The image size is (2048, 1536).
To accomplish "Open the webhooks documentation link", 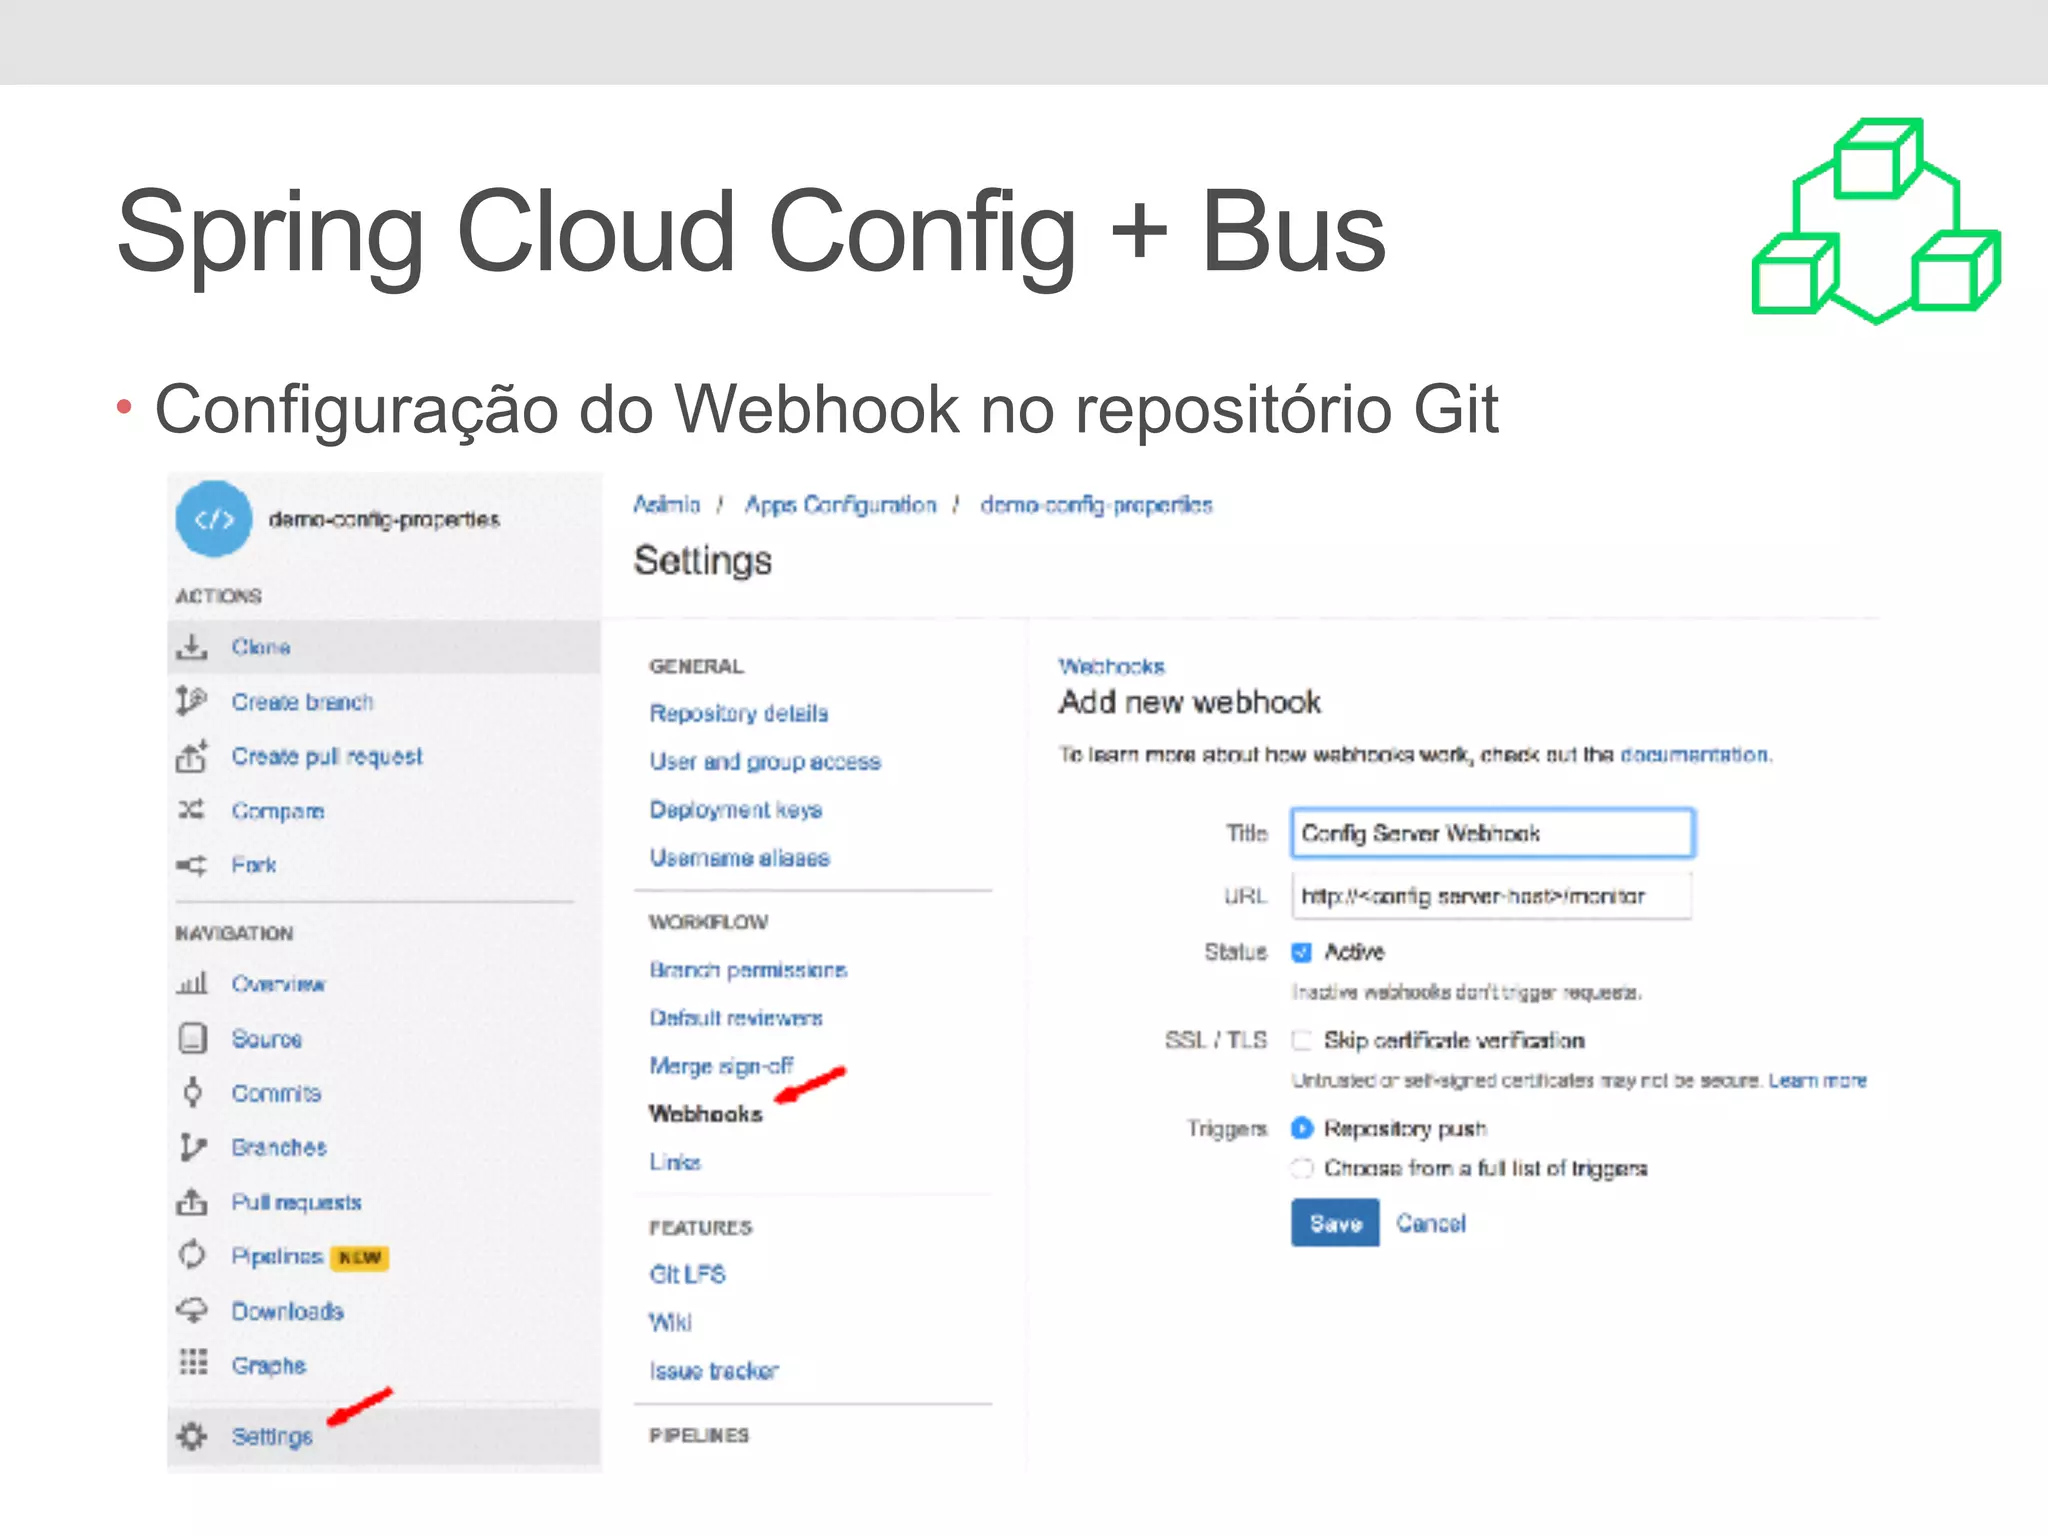I will [x=1694, y=754].
